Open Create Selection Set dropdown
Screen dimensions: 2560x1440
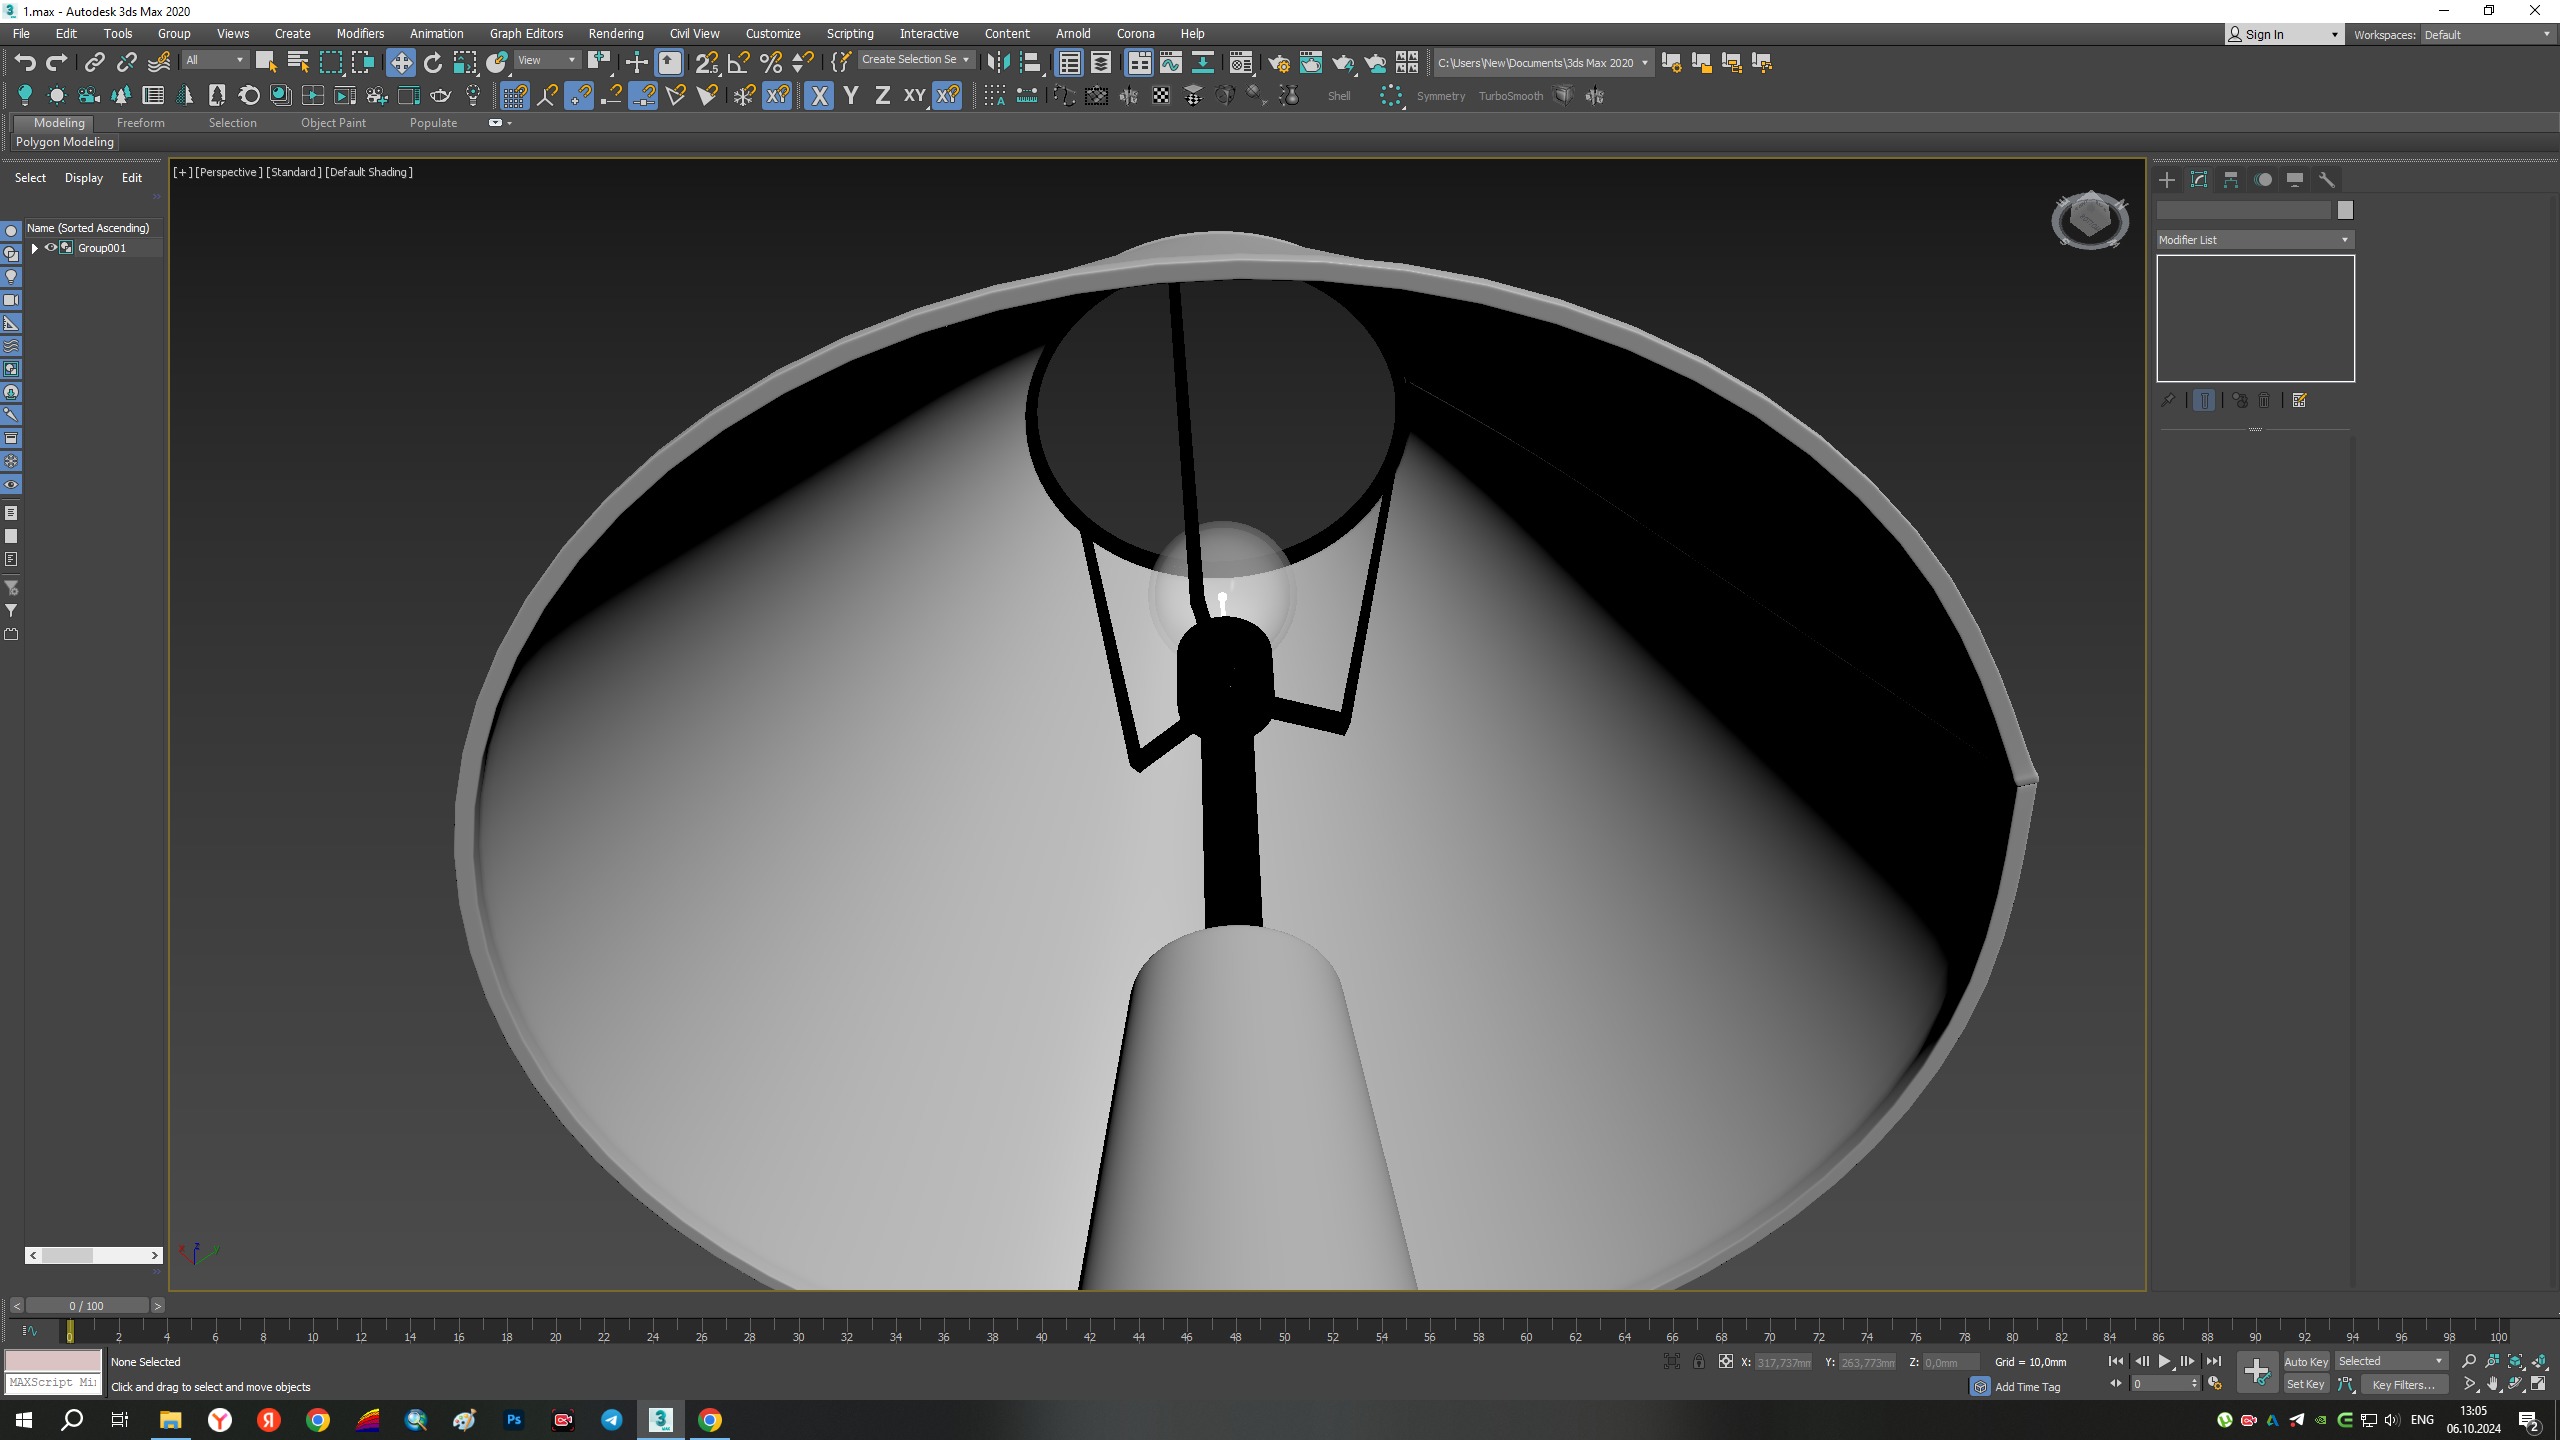pos(915,60)
